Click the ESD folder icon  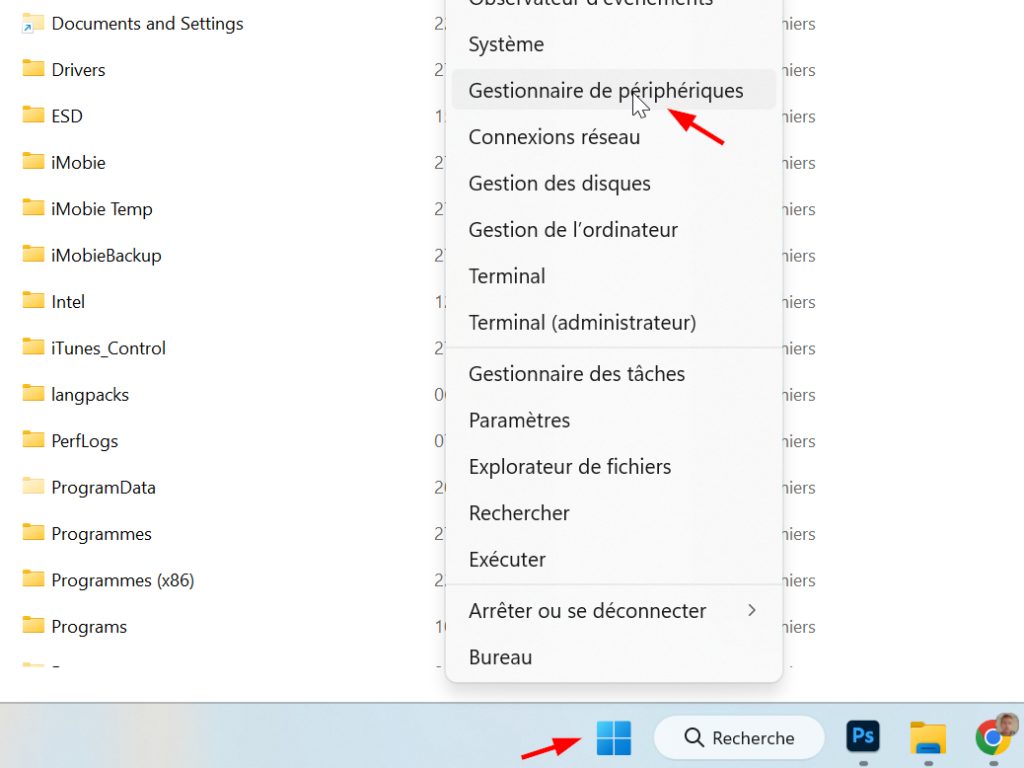(x=33, y=115)
